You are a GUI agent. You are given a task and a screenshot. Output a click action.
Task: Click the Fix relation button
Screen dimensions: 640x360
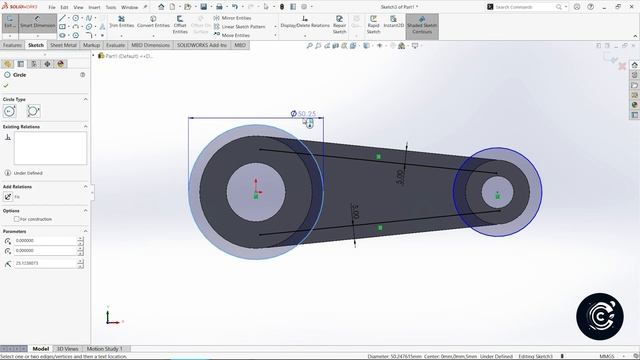pyautogui.click(x=8, y=197)
